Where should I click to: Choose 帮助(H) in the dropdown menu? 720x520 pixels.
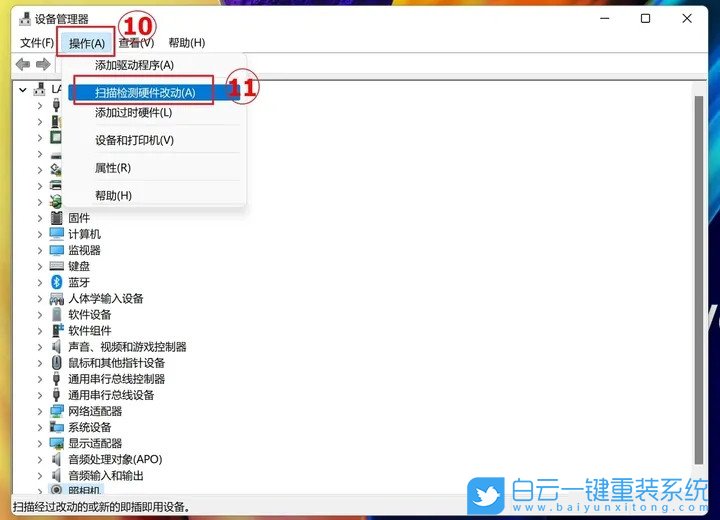[x=113, y=196]
